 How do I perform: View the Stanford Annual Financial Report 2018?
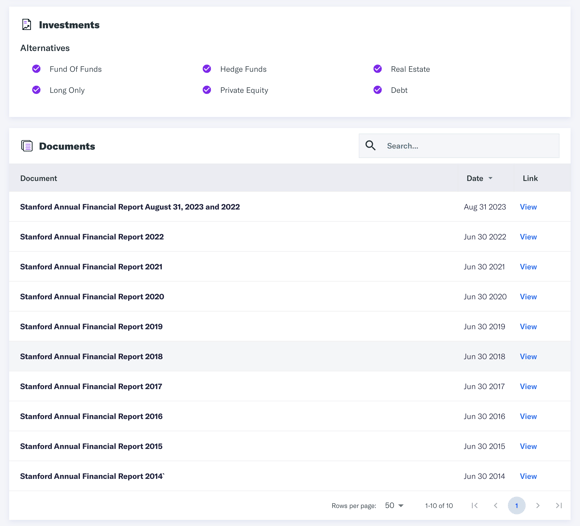point(528,357)
